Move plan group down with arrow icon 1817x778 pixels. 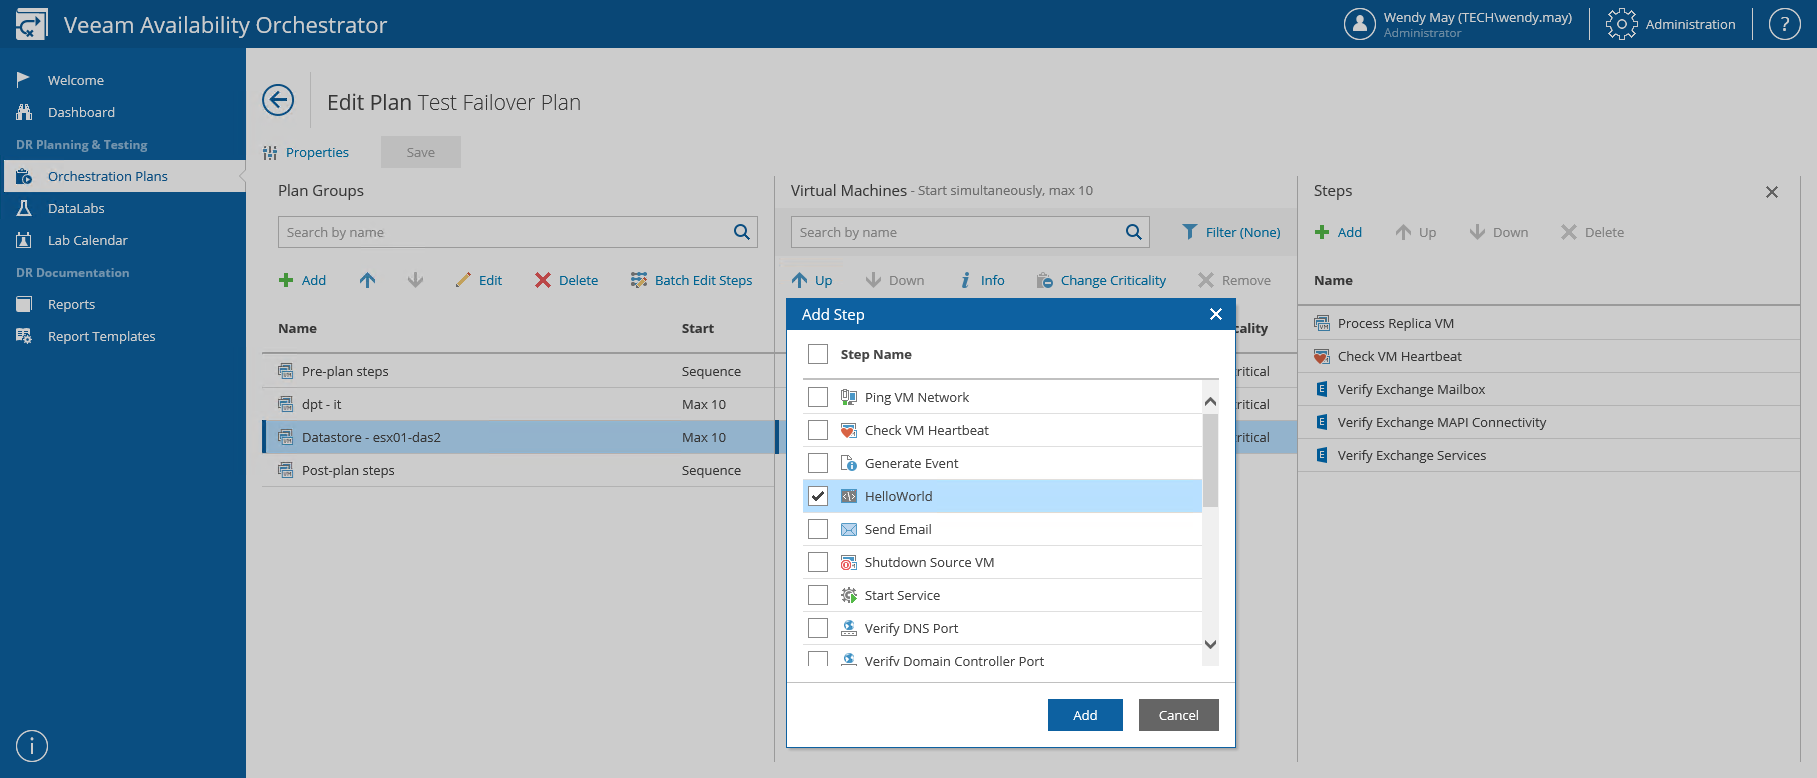416,280
